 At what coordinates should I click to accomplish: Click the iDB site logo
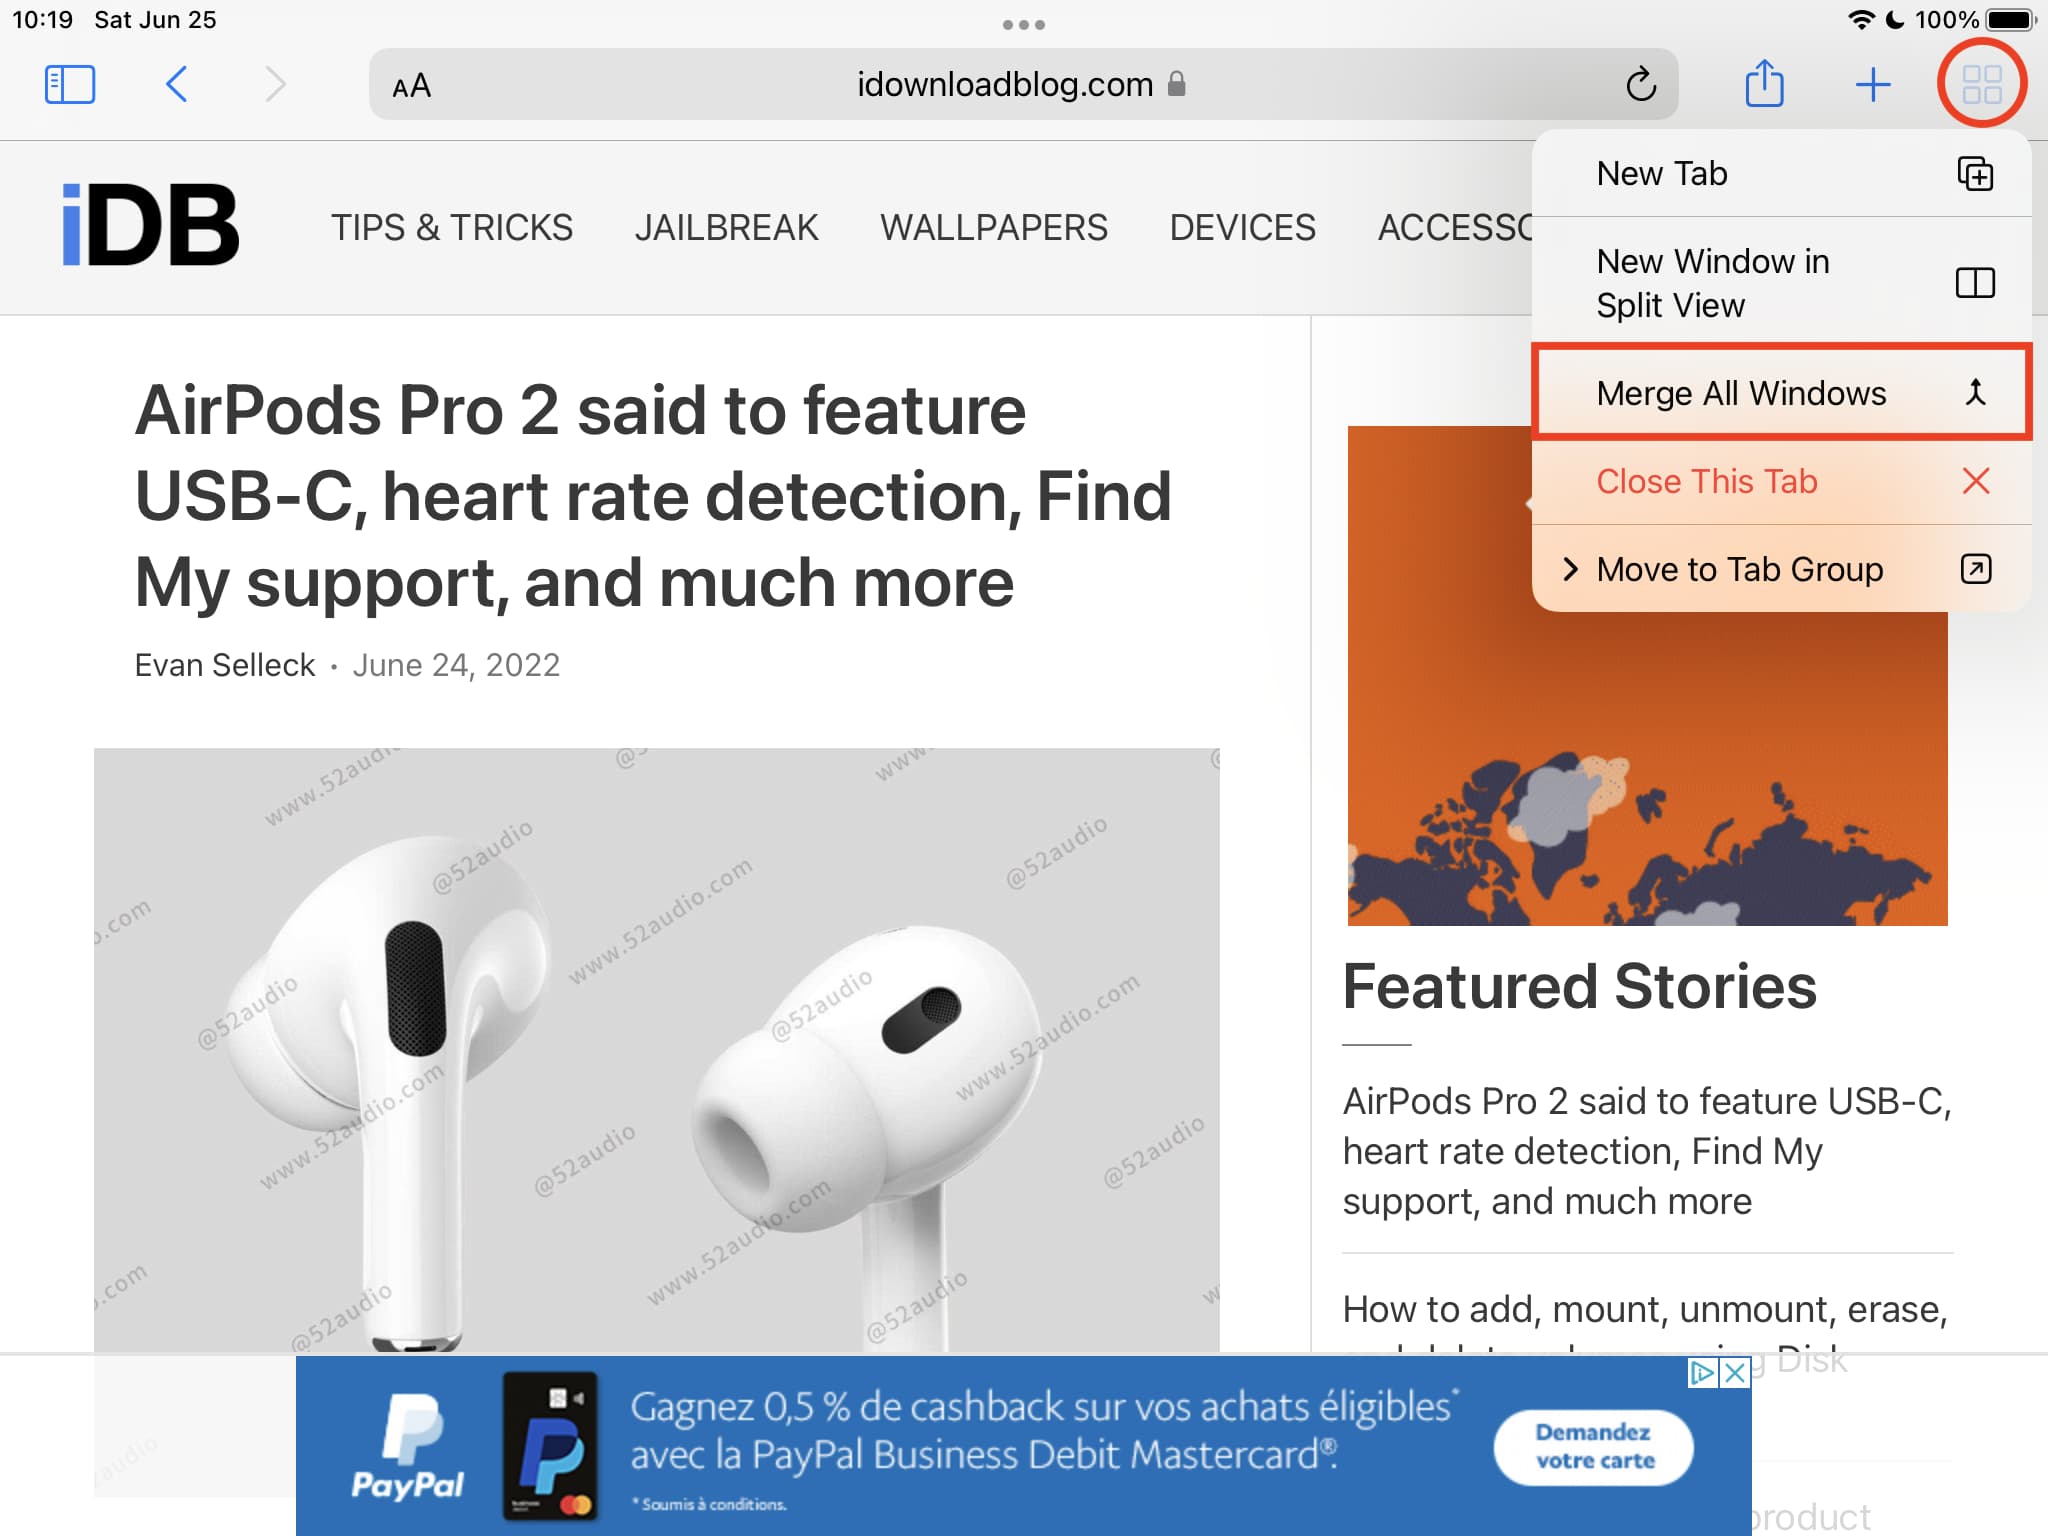[x=150, y=226]
